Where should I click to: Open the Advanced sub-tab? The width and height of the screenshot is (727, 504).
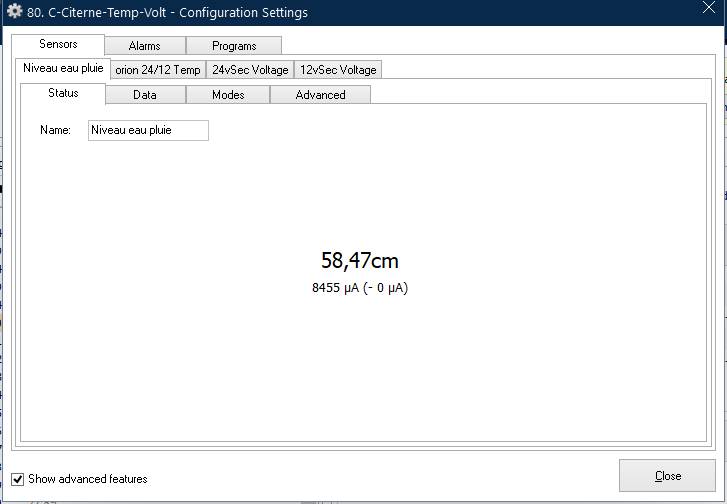(x=320, y=95)
